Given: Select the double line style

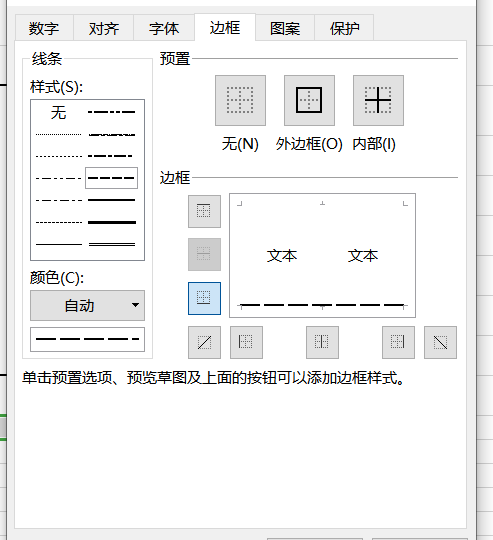Looking at the screenshot, I should pyautogui.click(x=112, y=245).
